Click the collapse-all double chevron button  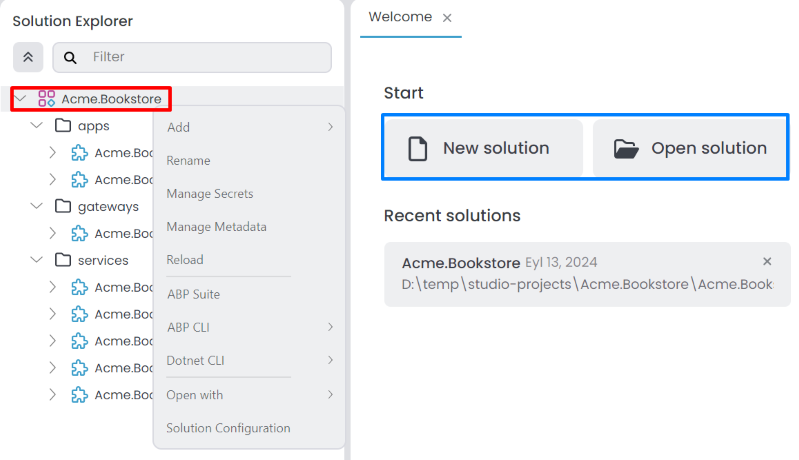[x=28, y=57]
